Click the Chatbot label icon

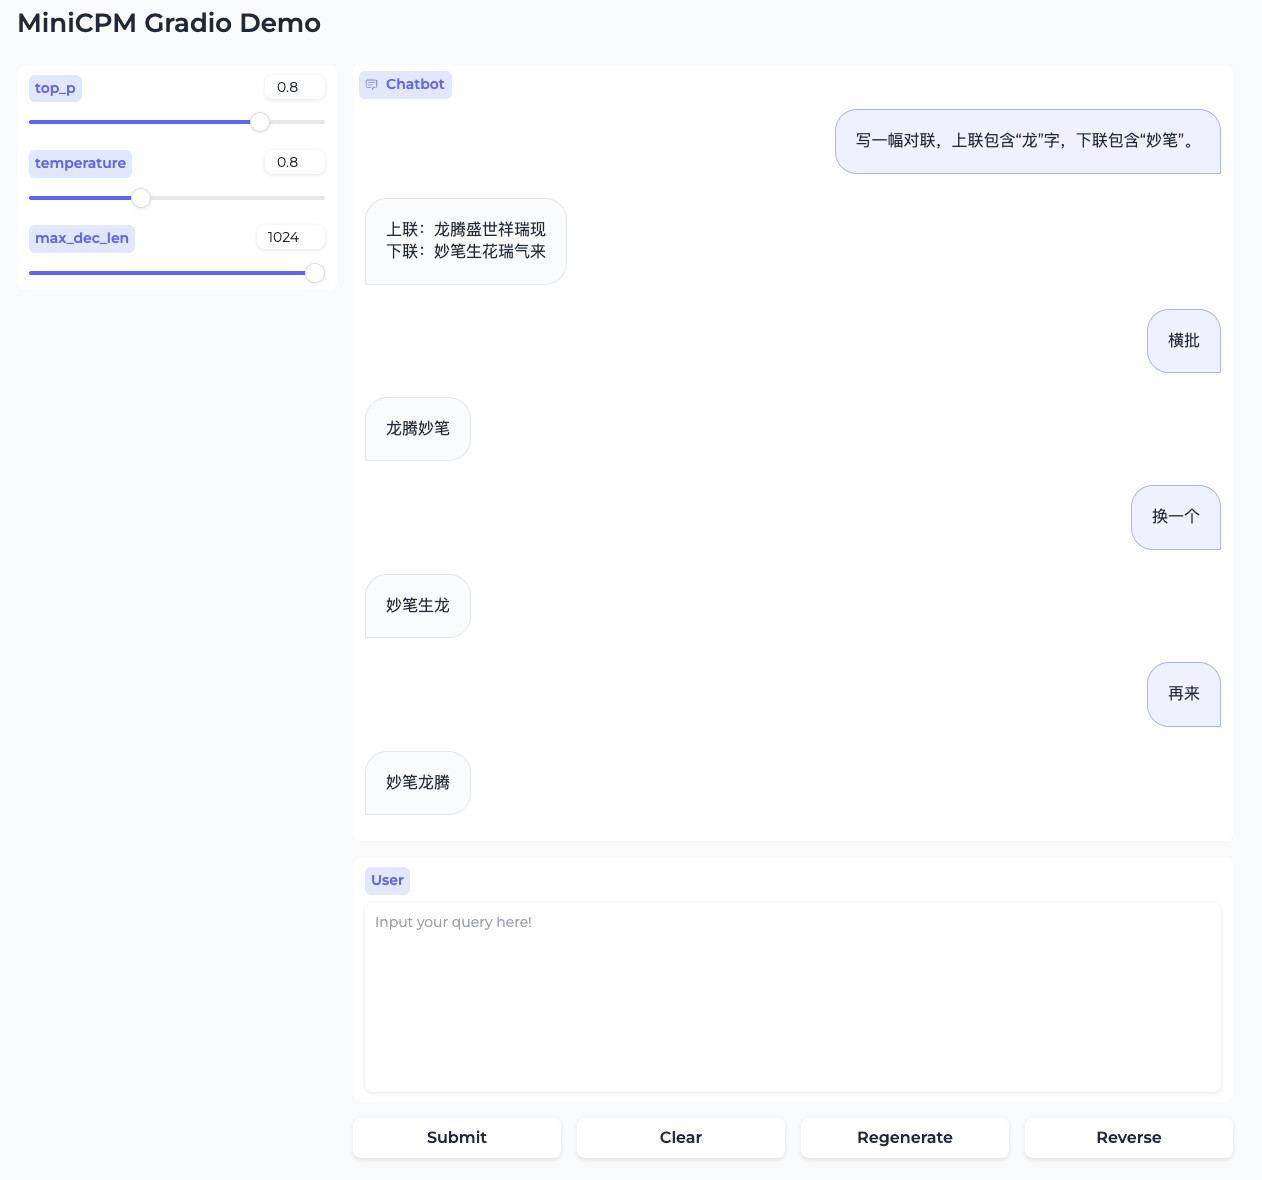372,85
